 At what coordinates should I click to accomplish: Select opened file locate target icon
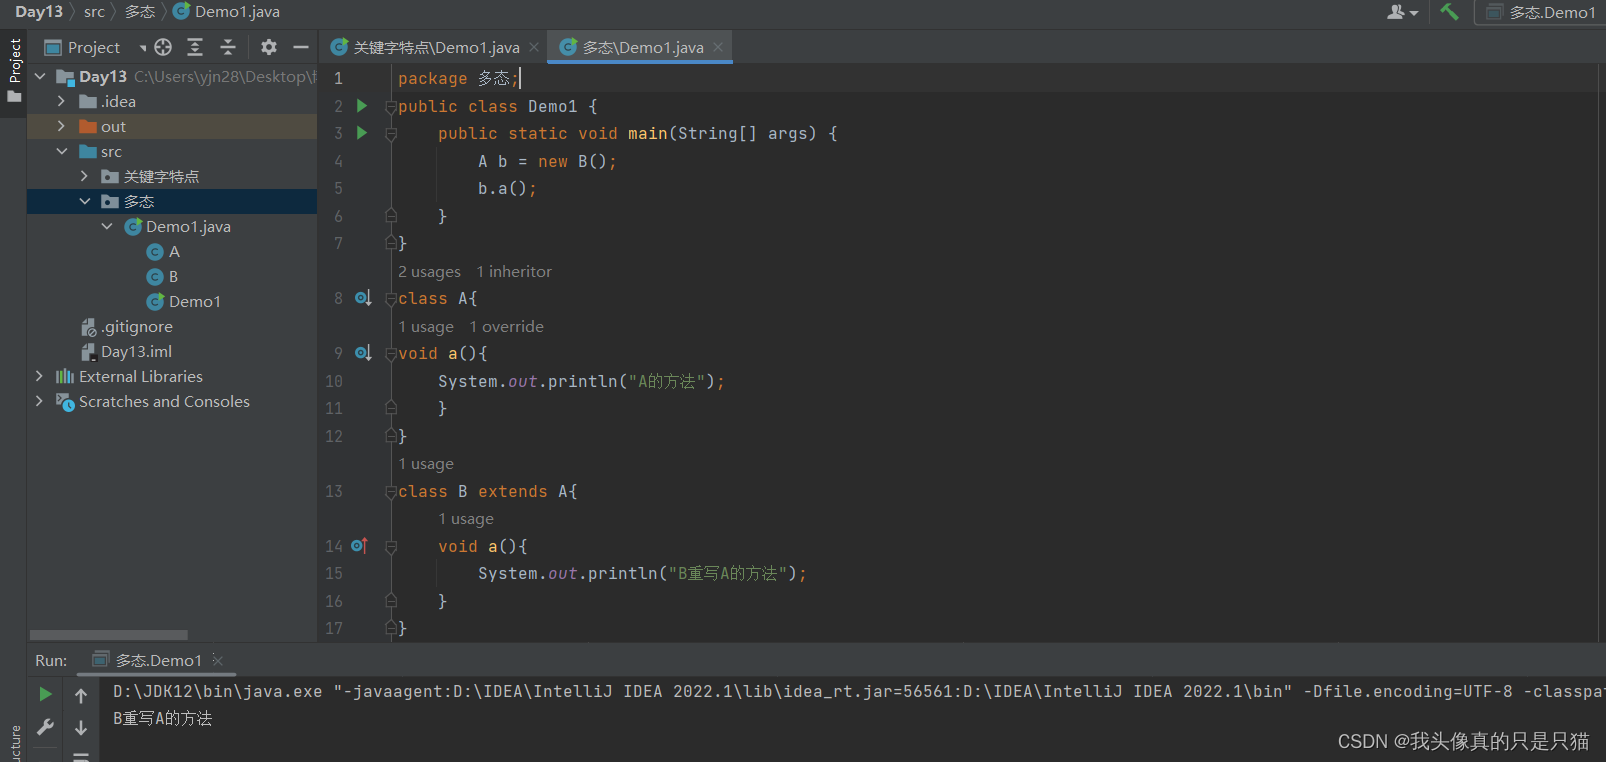click(163, 47)
